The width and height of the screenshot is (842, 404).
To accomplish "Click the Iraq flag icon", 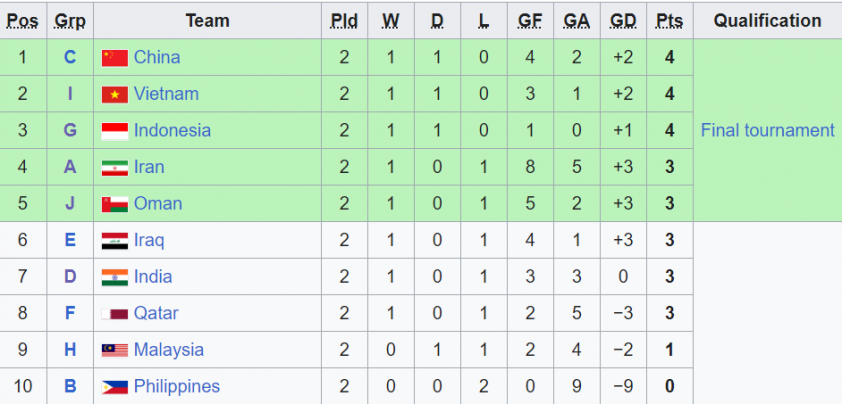I will (115, 241).
